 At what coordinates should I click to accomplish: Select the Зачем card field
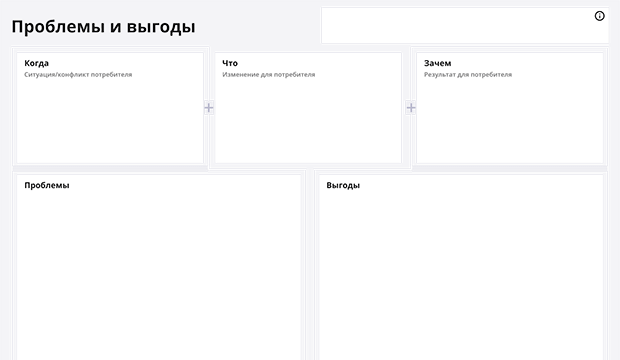[510, 108]
